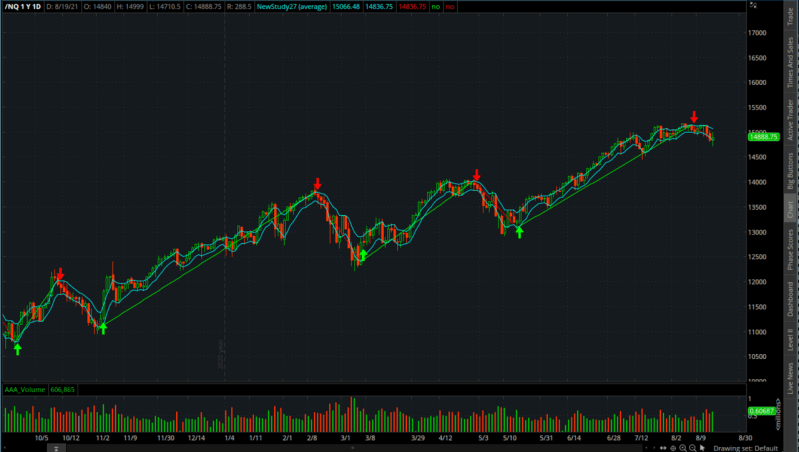Click the 14500 price axis label

[757, 157]
